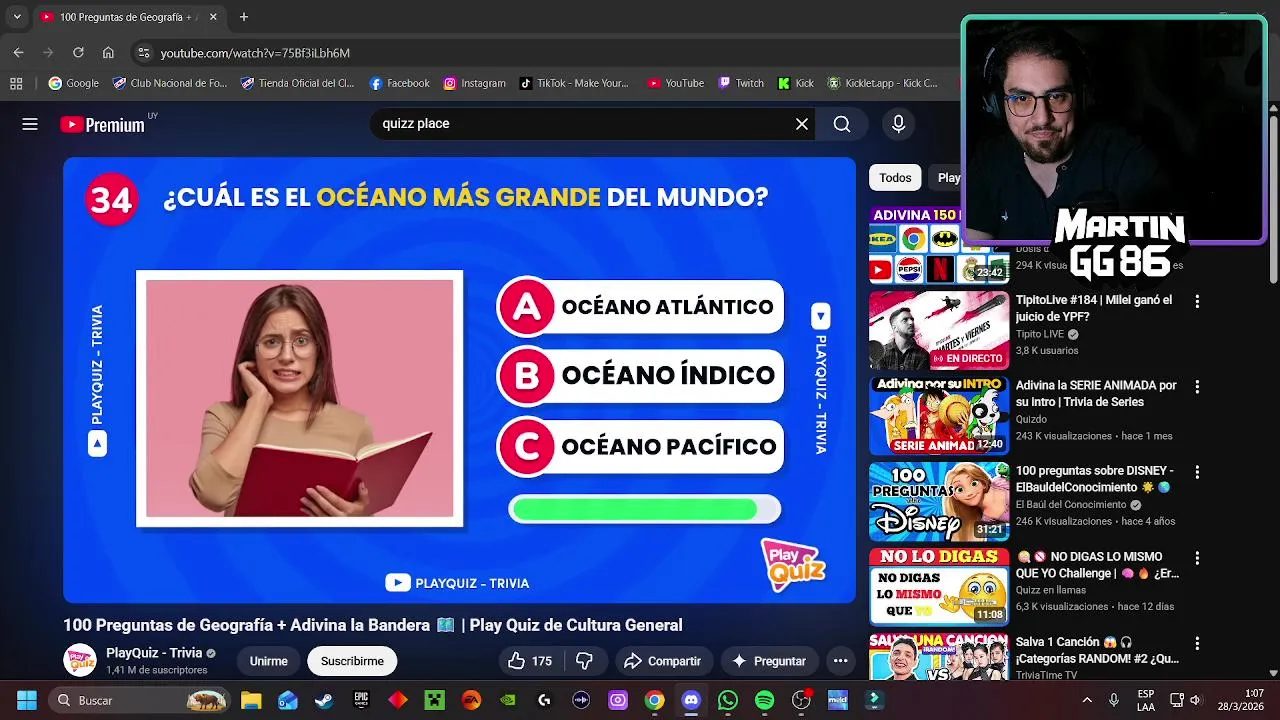The image size is (1280, 720).
Task: Click the Suscribirme button
Action: tap(352, 661)
